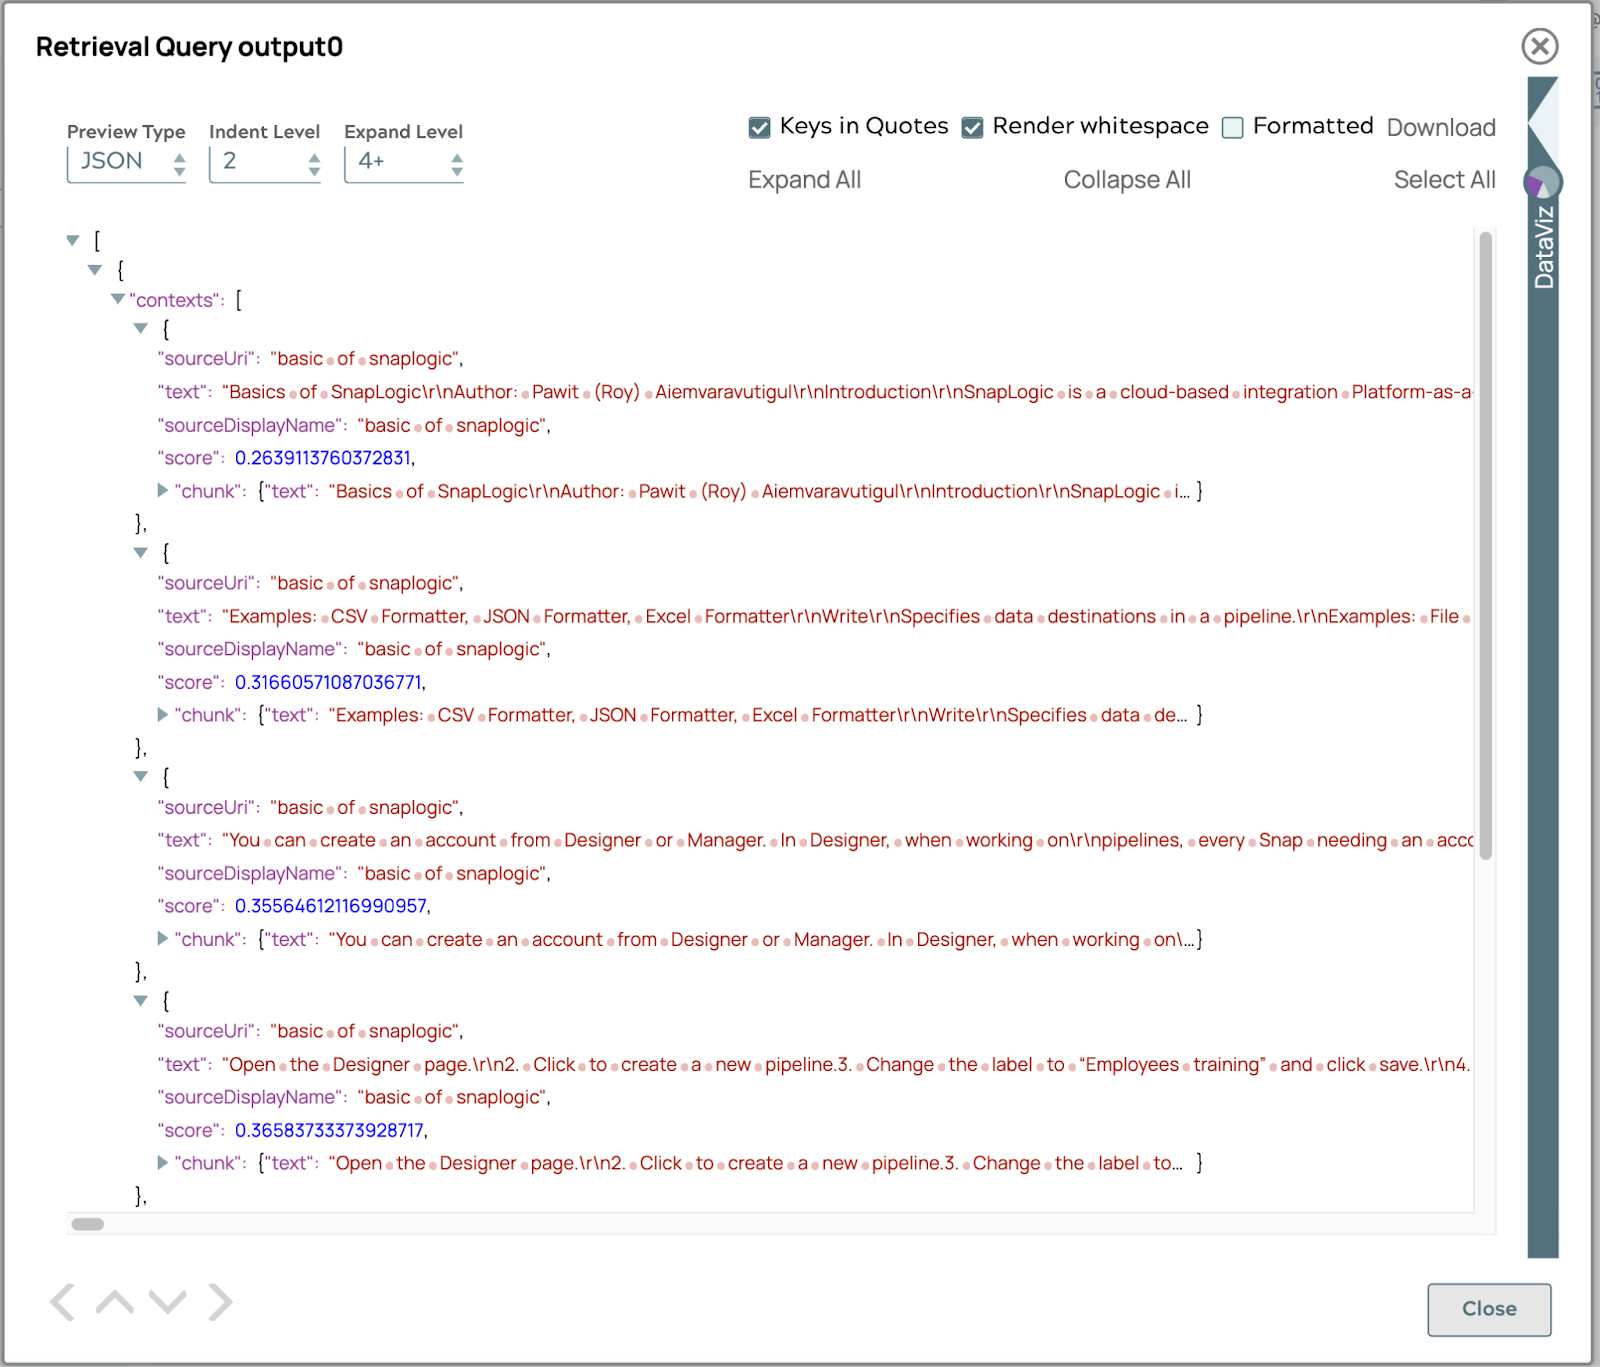Close the dialog with the X icon
This screenshot has height=1367, width=1600.
click(x=1539, y=46)
